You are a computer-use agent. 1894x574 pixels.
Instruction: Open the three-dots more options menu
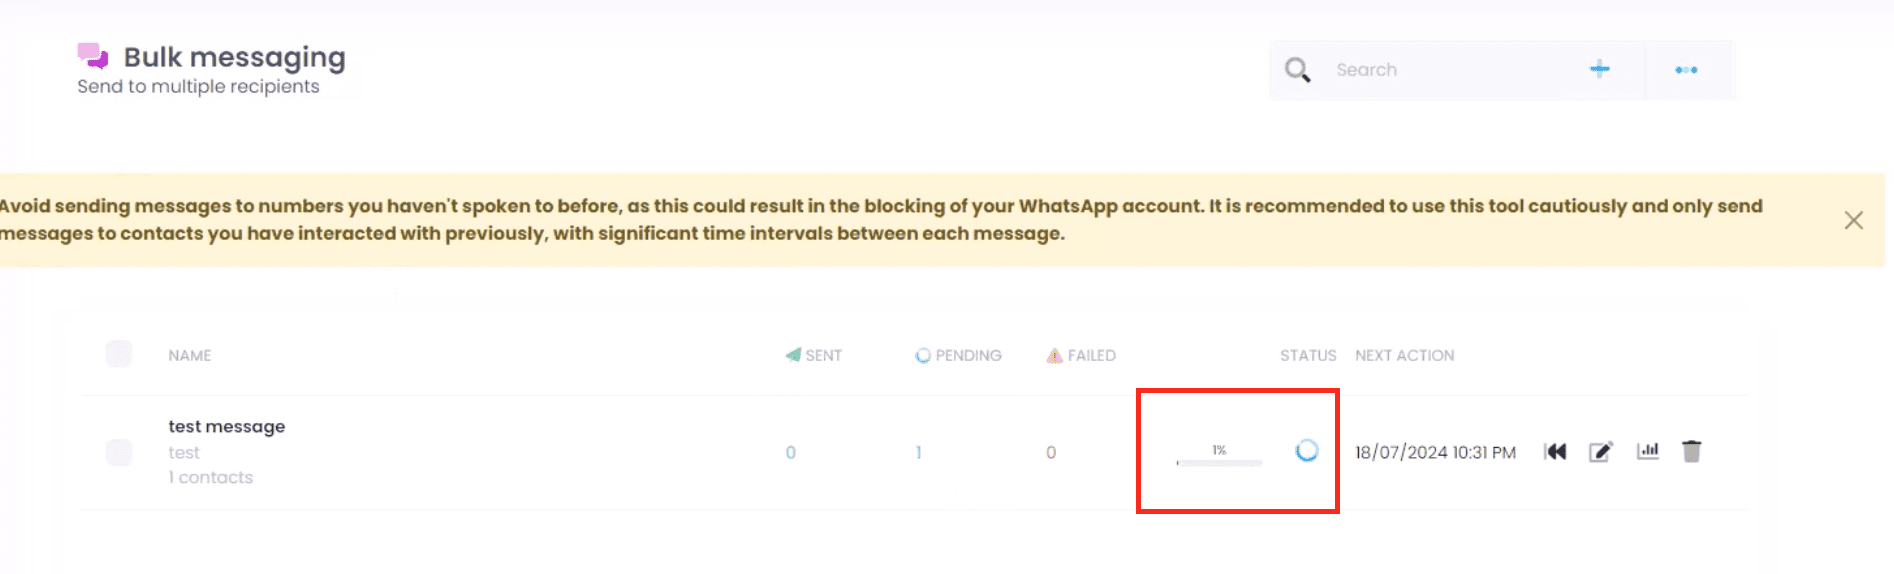tap(1686, 70)
